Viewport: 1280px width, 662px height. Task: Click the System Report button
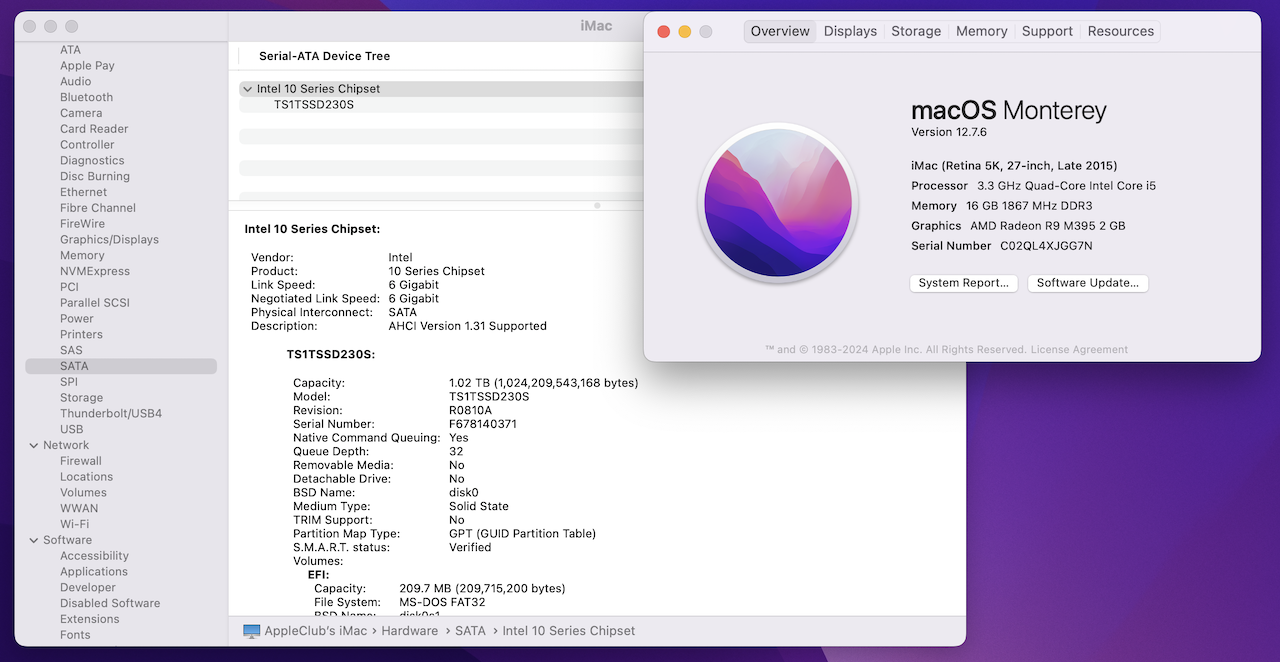tap(963, 283)
